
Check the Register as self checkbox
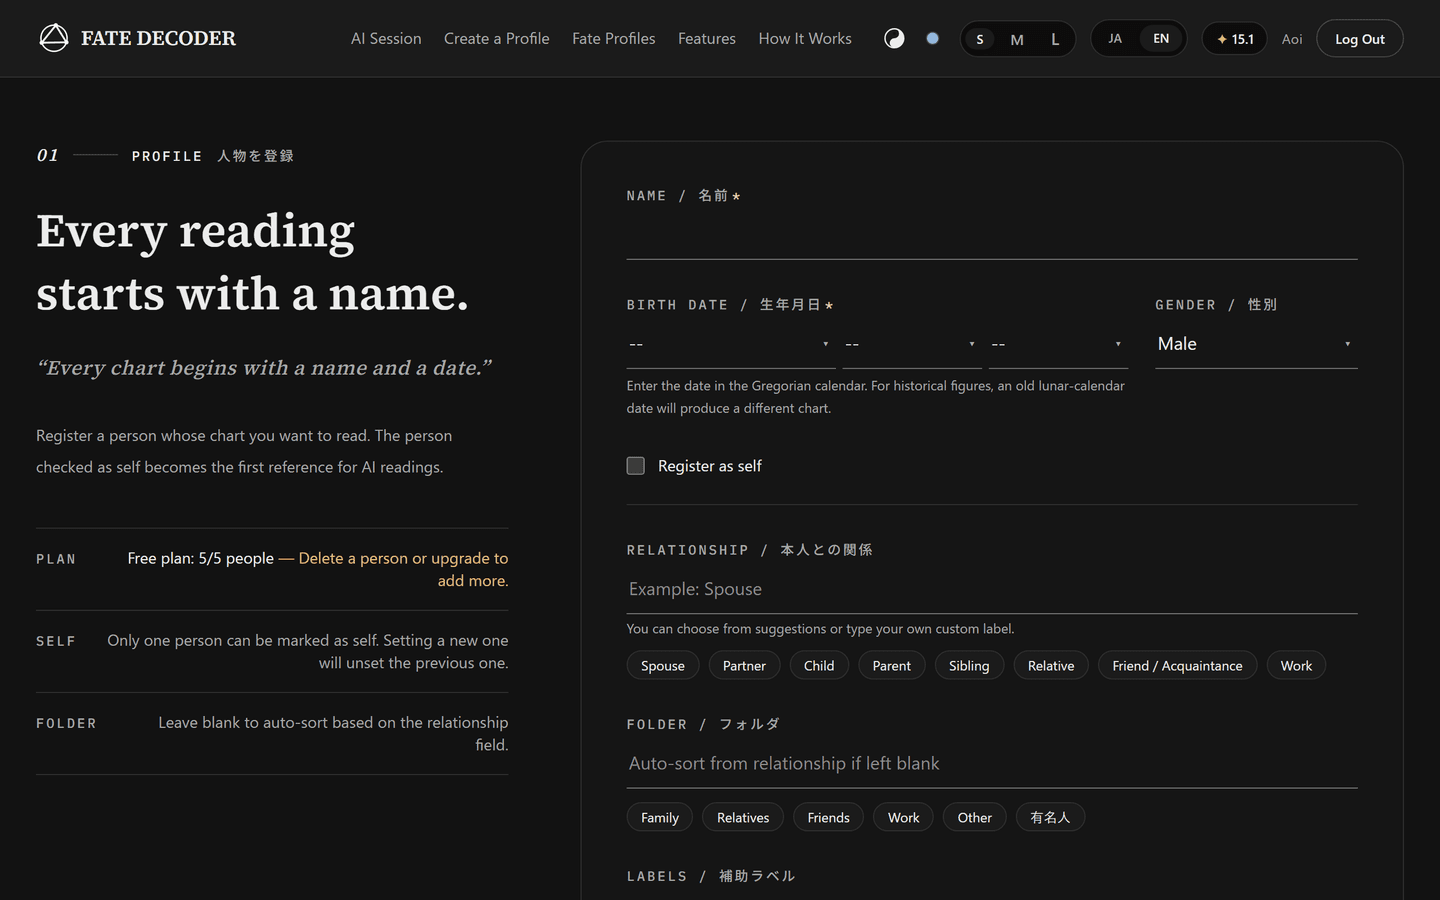[x=635, y=466]
